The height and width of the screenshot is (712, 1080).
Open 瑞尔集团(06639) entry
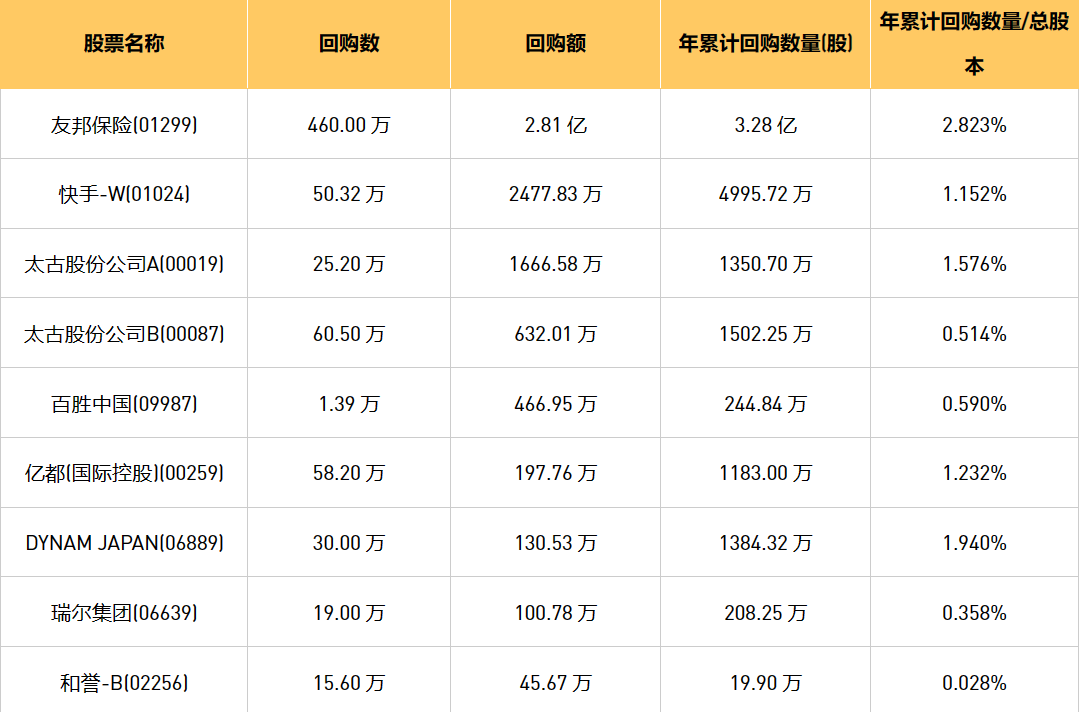[124, 613]
